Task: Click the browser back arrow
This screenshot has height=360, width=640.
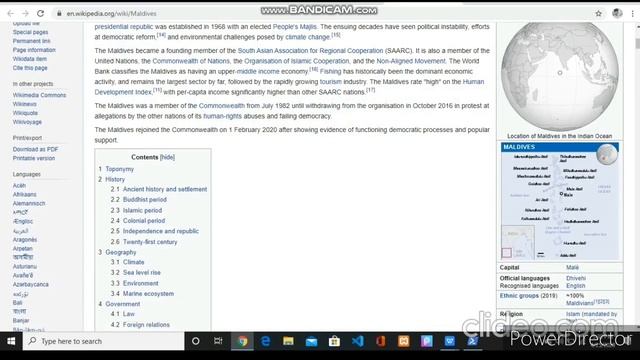Action: [11, 13]
